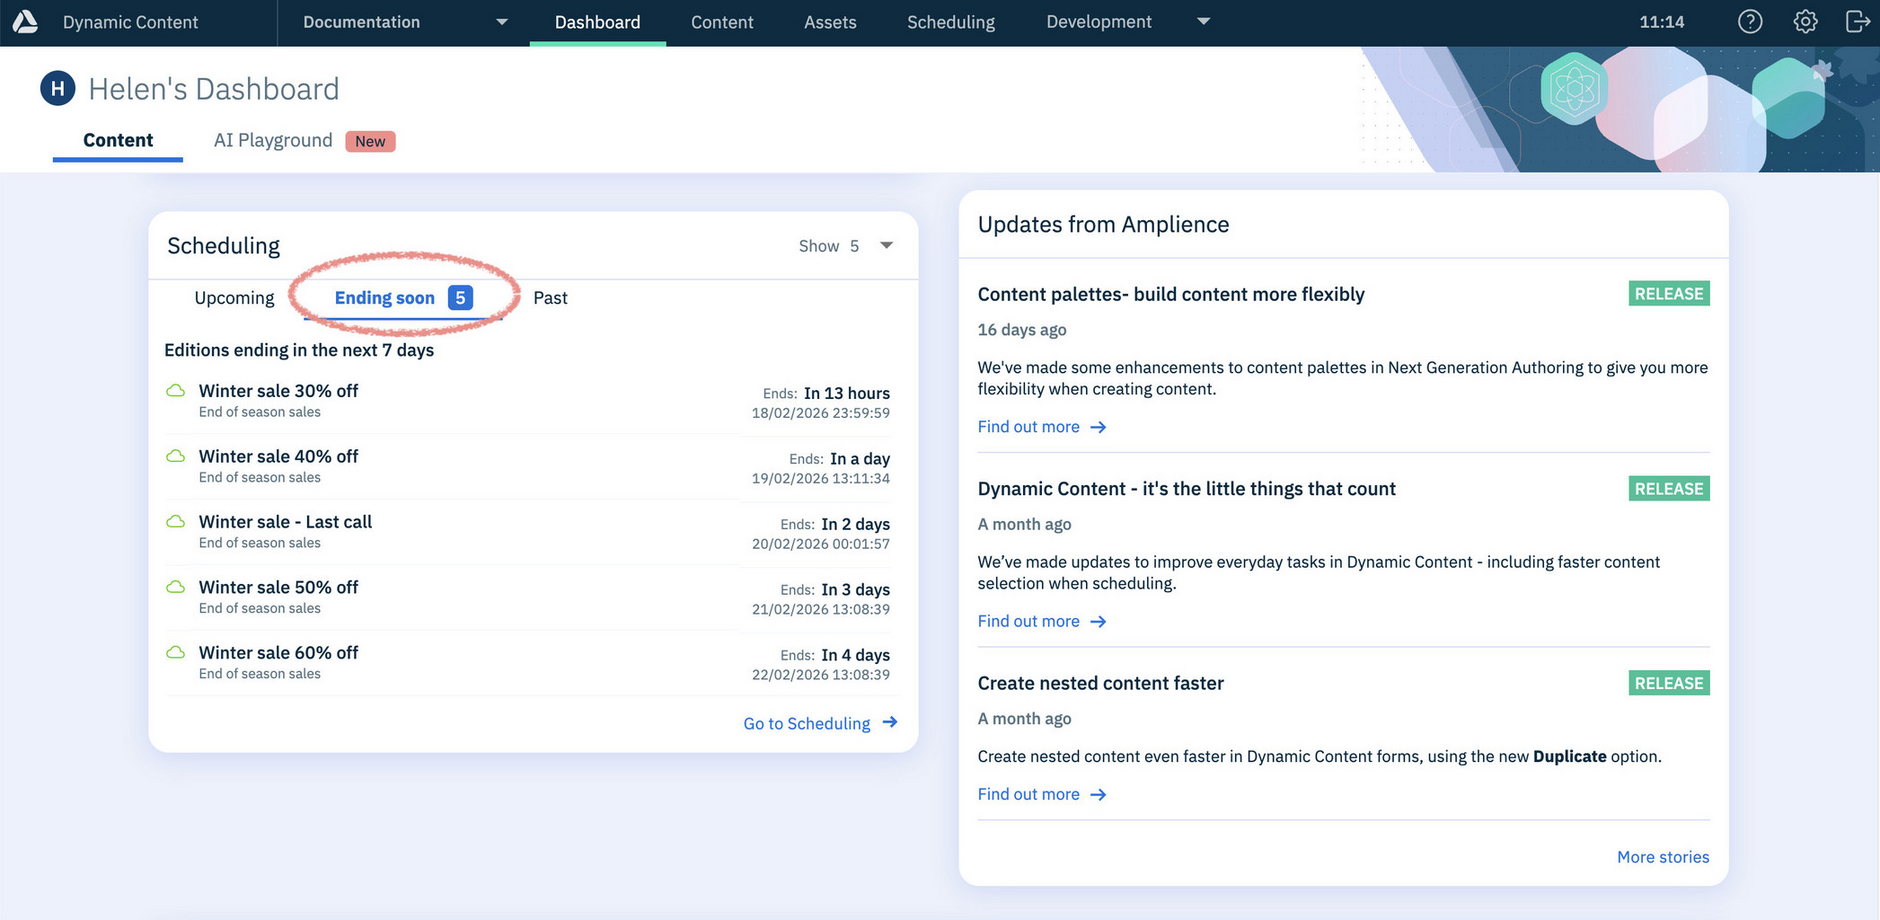Click the arrow next to Go to Scheduling
Screen dimensions: 1880x920
point(890,723)
